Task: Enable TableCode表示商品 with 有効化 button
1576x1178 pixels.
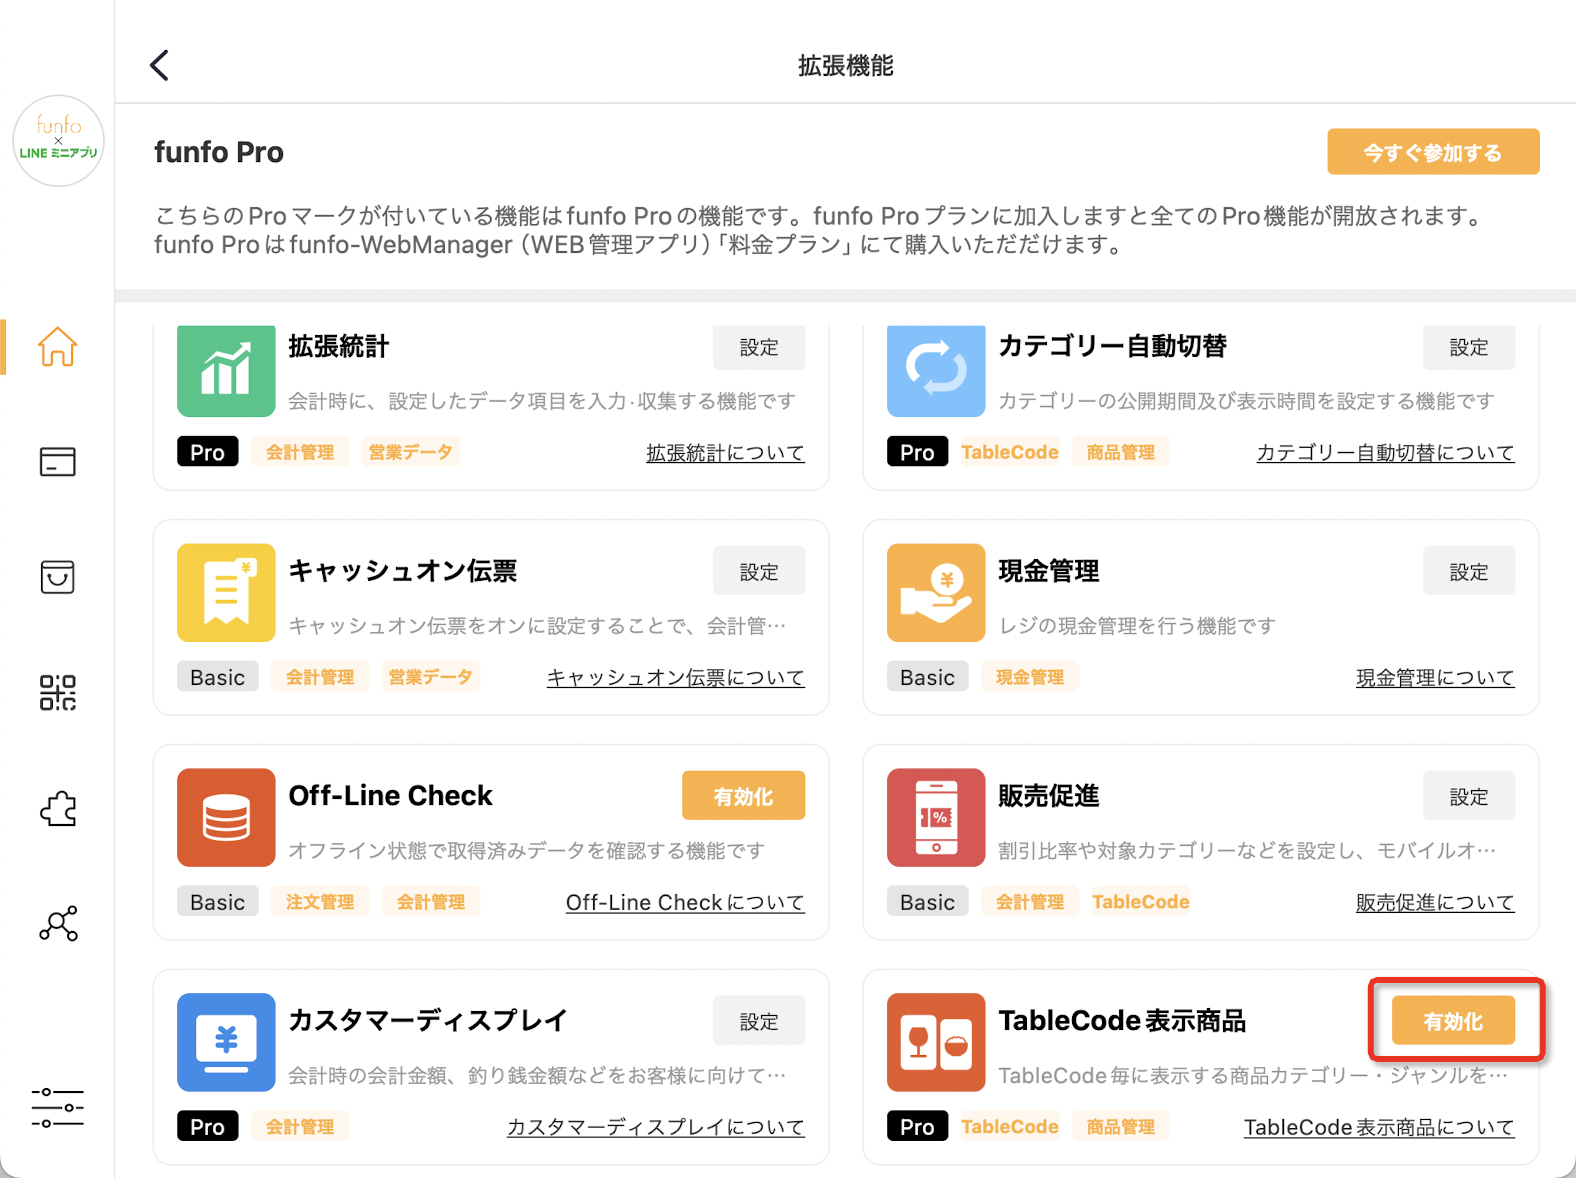Action: [1453, 1021]
